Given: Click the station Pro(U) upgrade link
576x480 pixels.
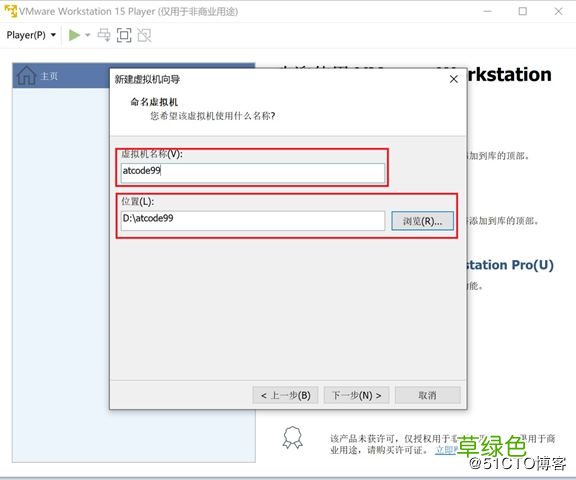Looking at the screenshot, I should pyautogui.click(x=510, y=265).
